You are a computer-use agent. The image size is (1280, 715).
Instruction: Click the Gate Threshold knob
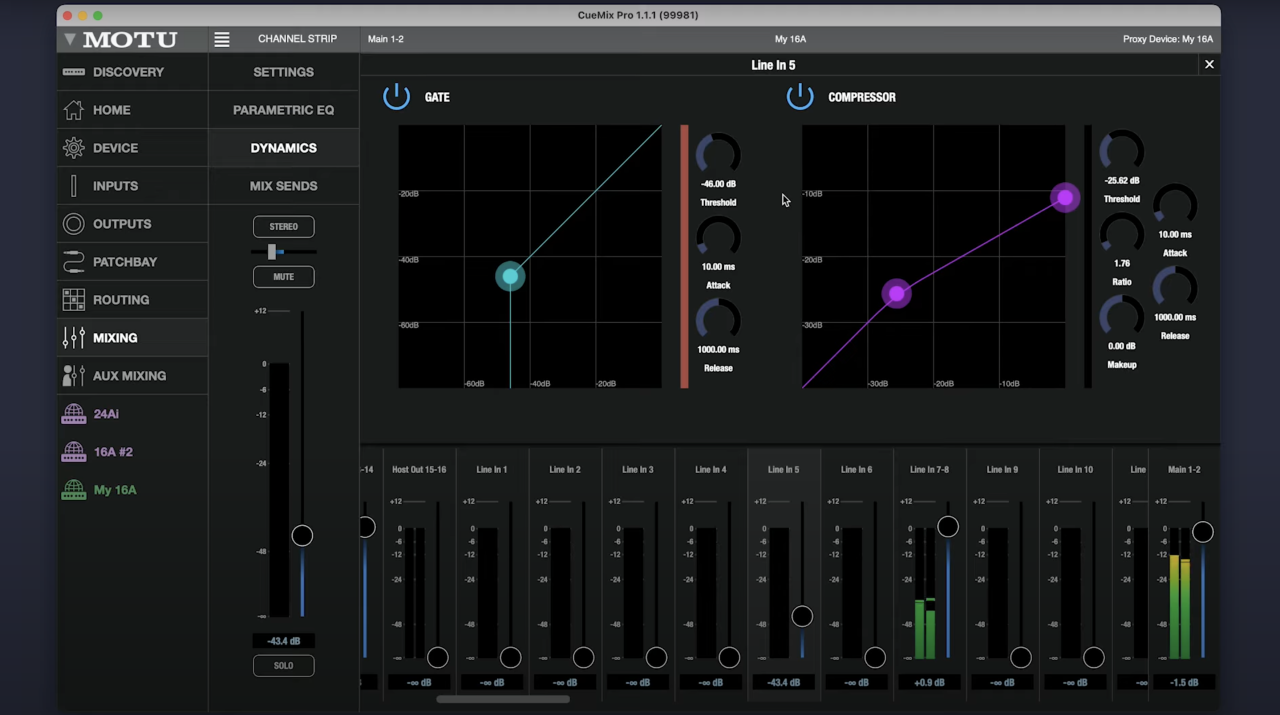tap(718, 155)
